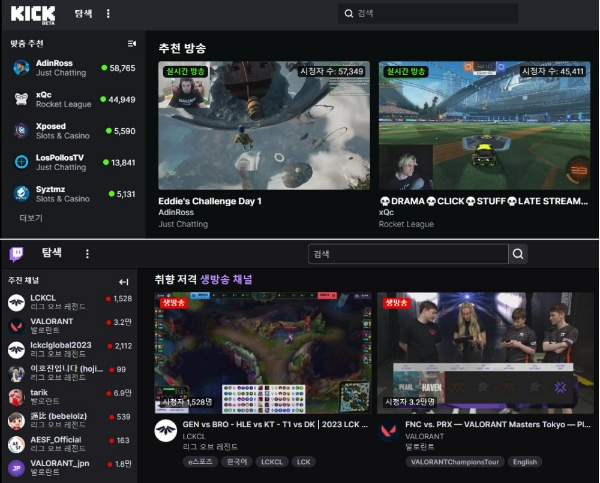Expand 더보기 in Kick sidebar

[31, 218]
